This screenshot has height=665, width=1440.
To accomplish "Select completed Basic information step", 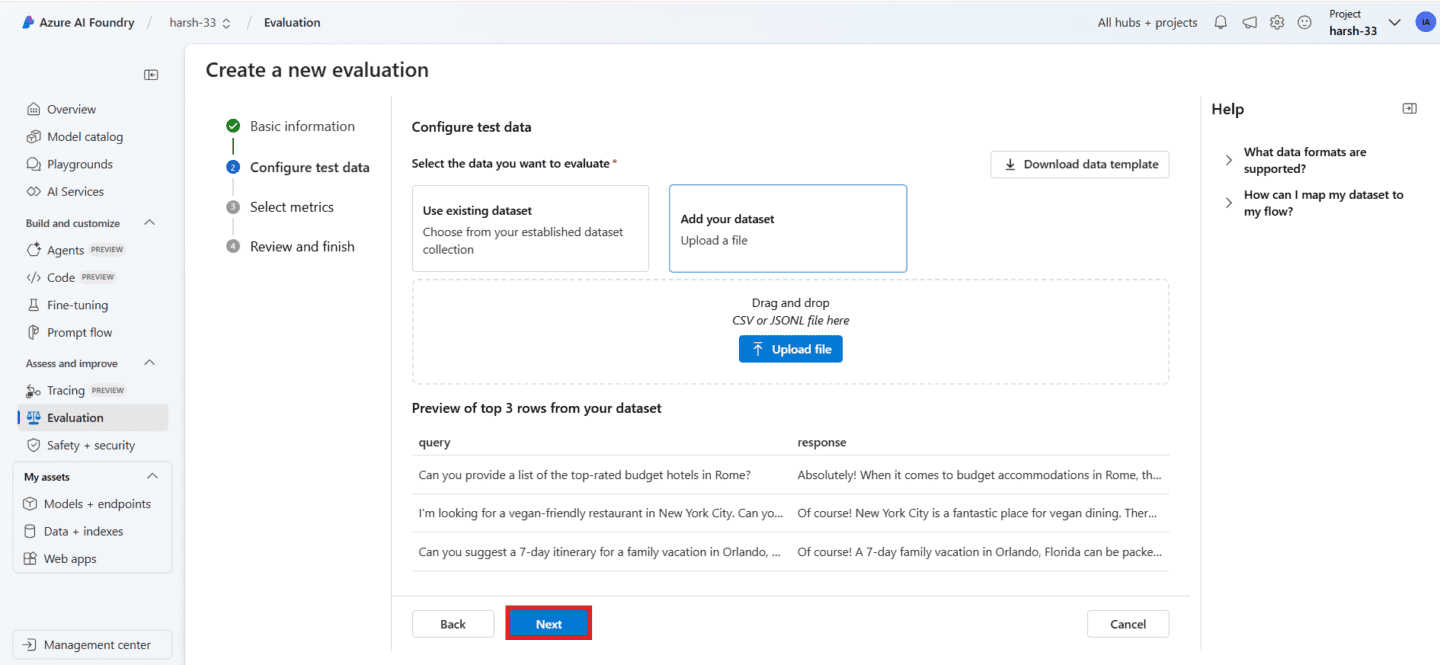I will coord(302,125).
